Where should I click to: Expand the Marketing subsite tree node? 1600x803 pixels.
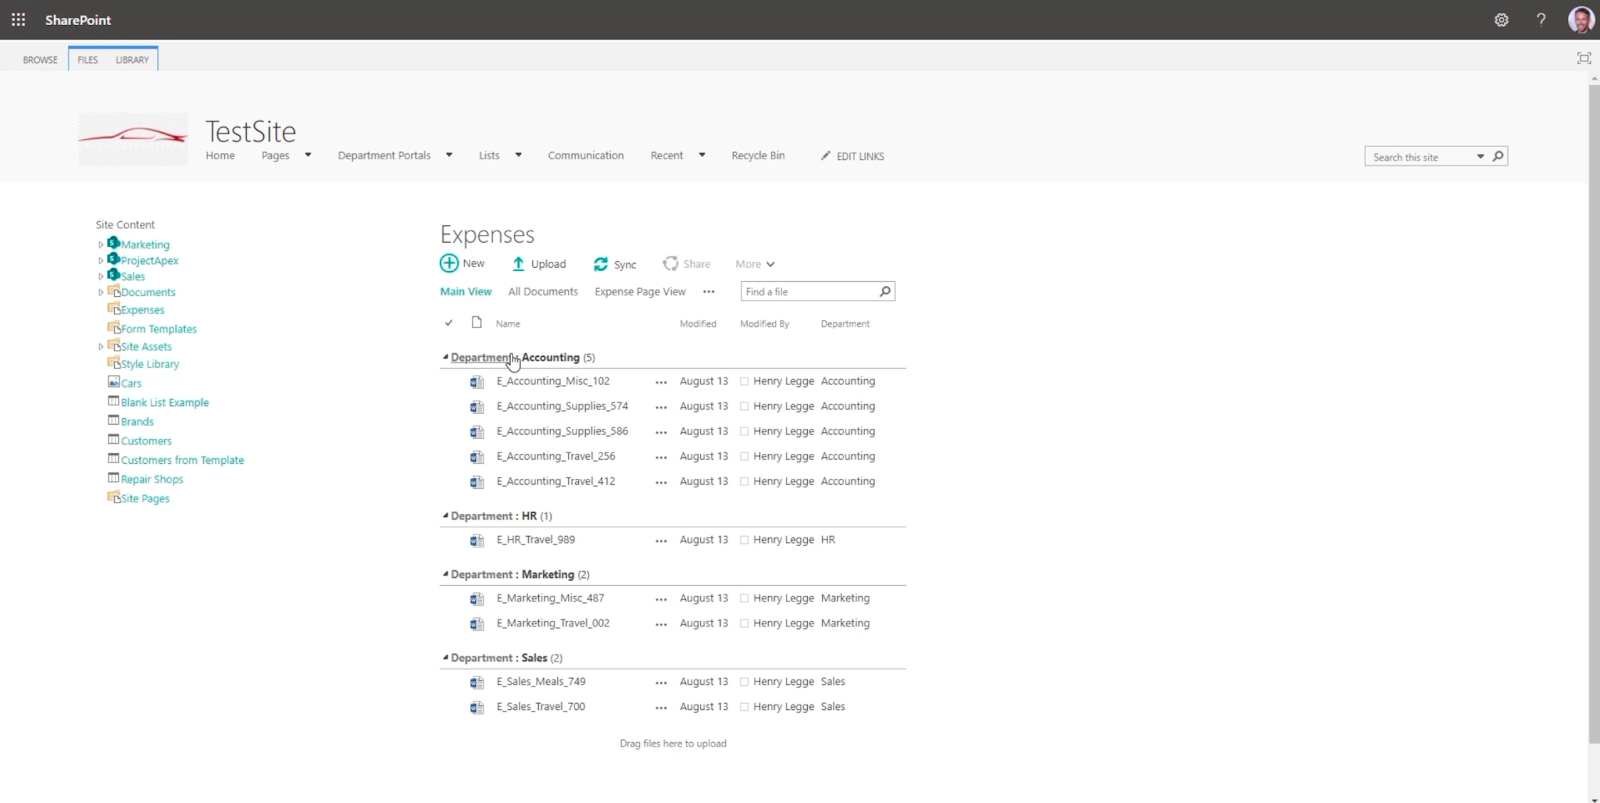coord(101,245)
